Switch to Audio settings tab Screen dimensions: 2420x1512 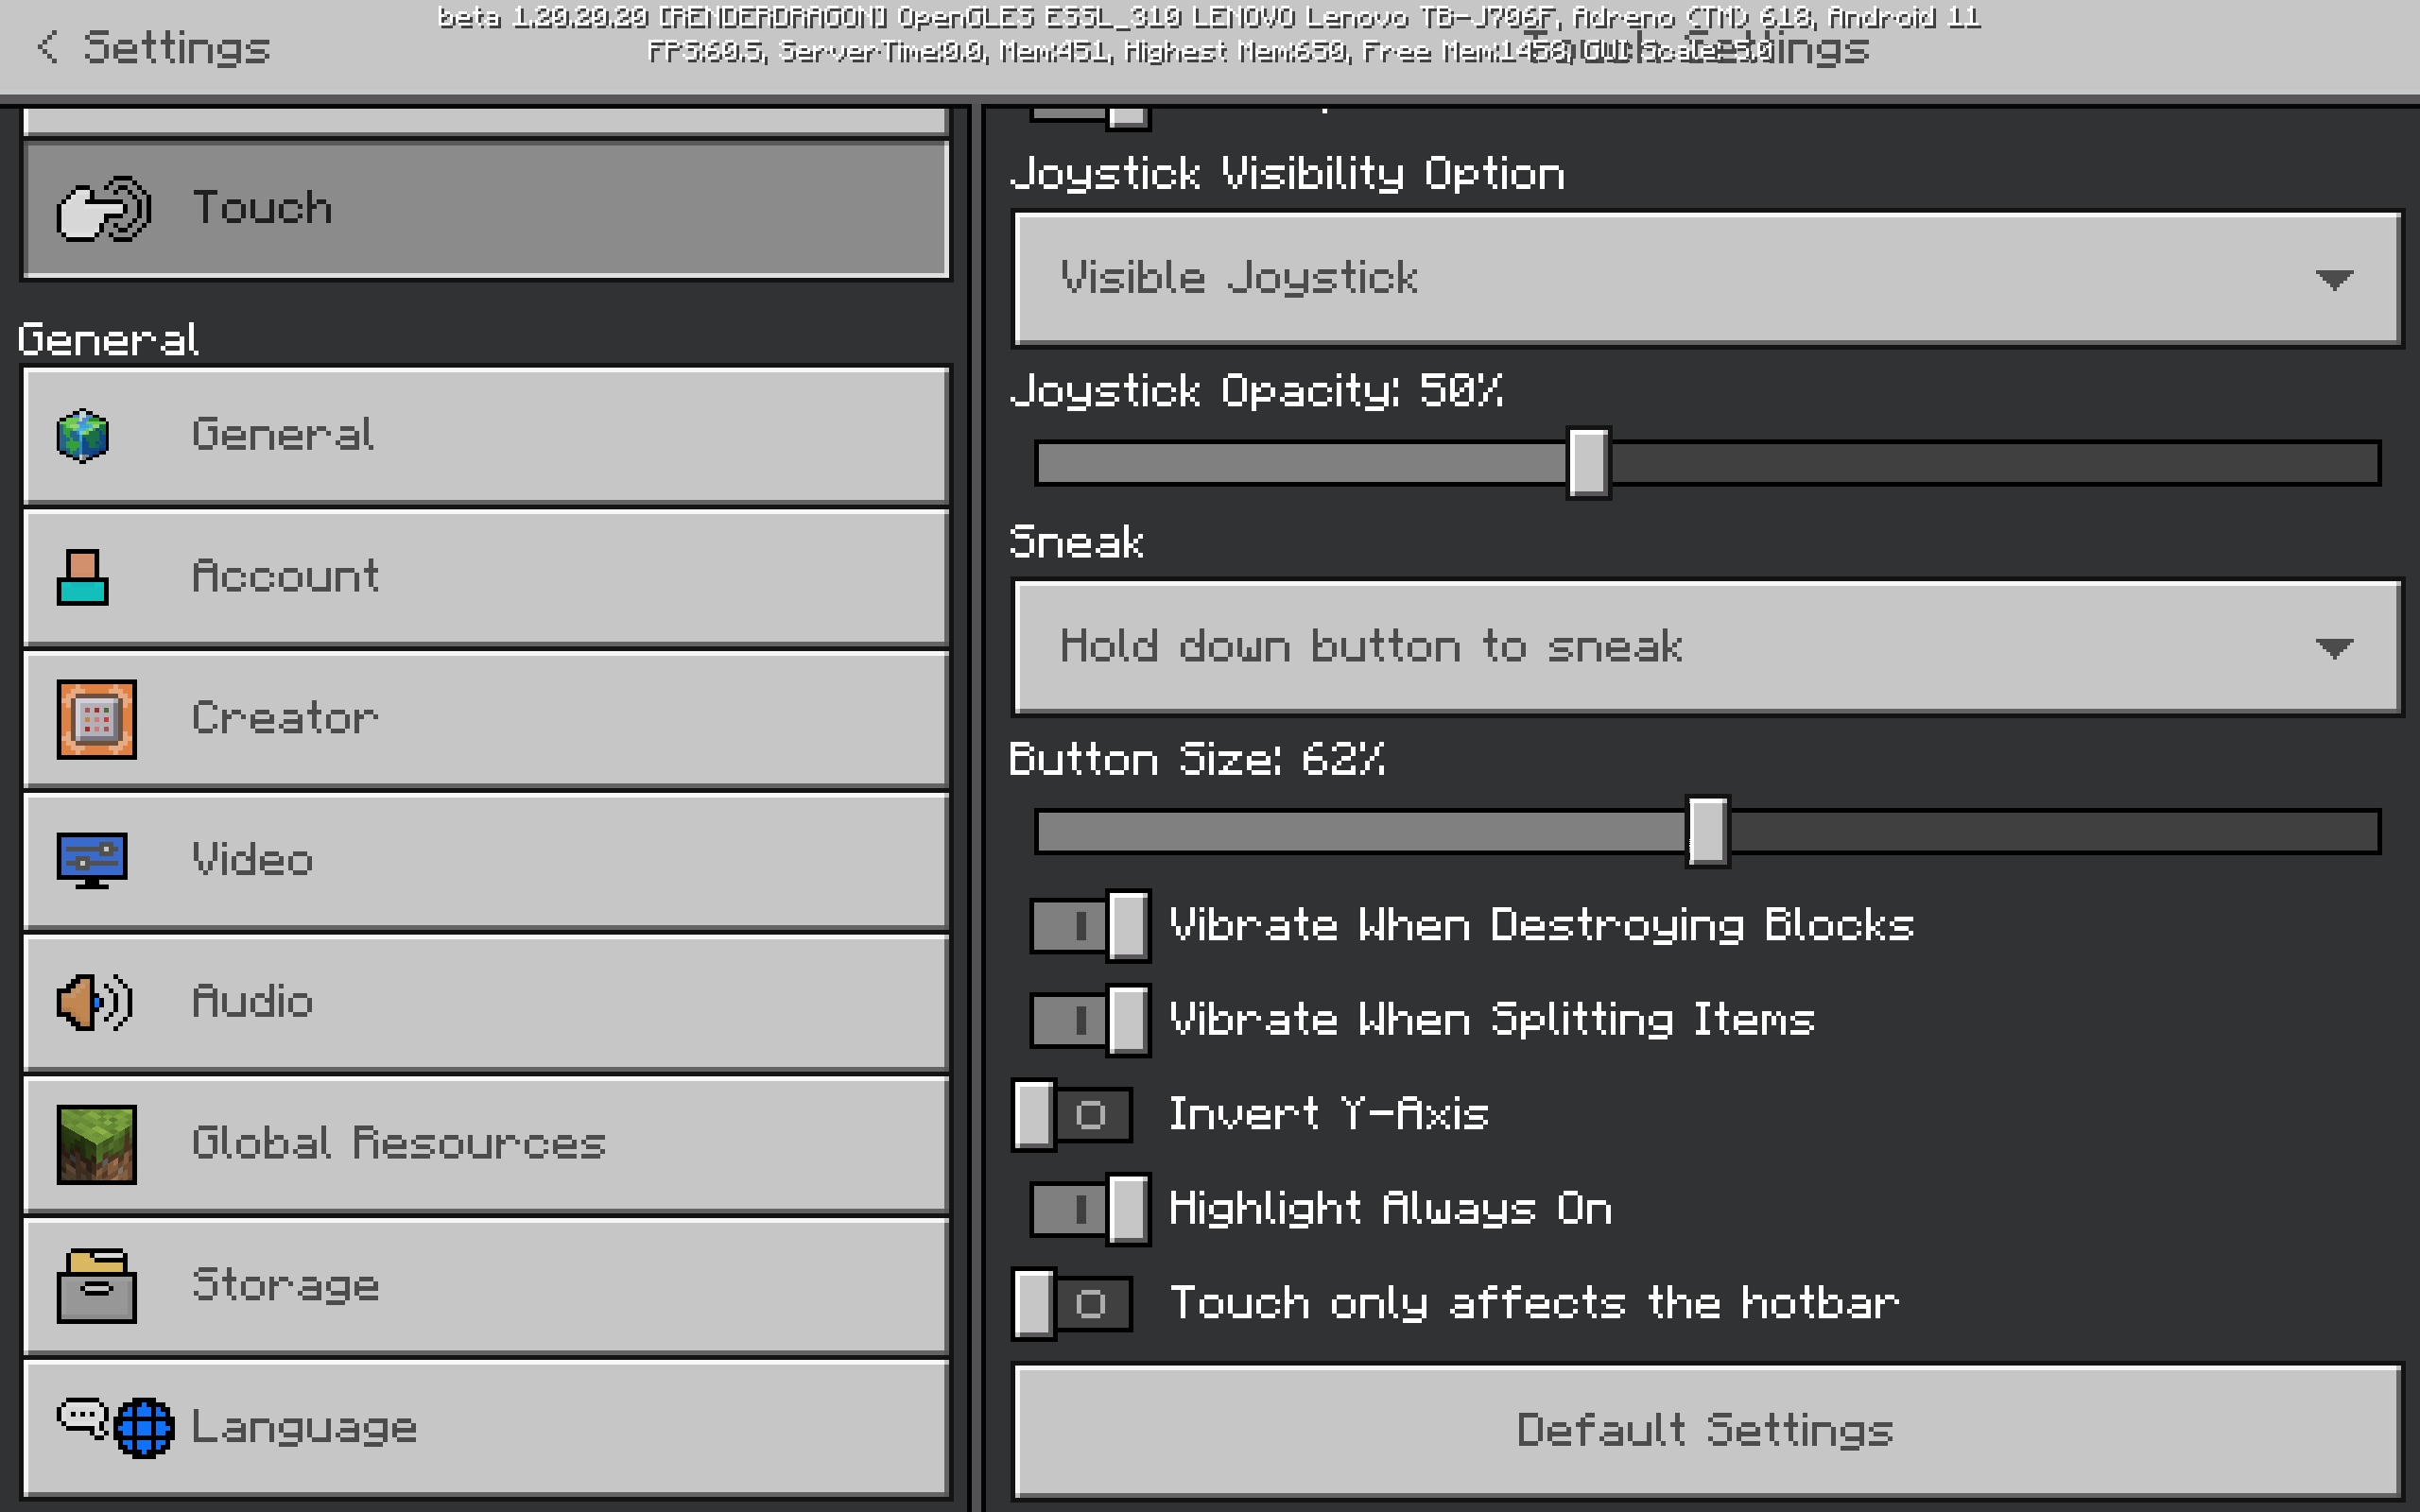(x=485, y=1002)
